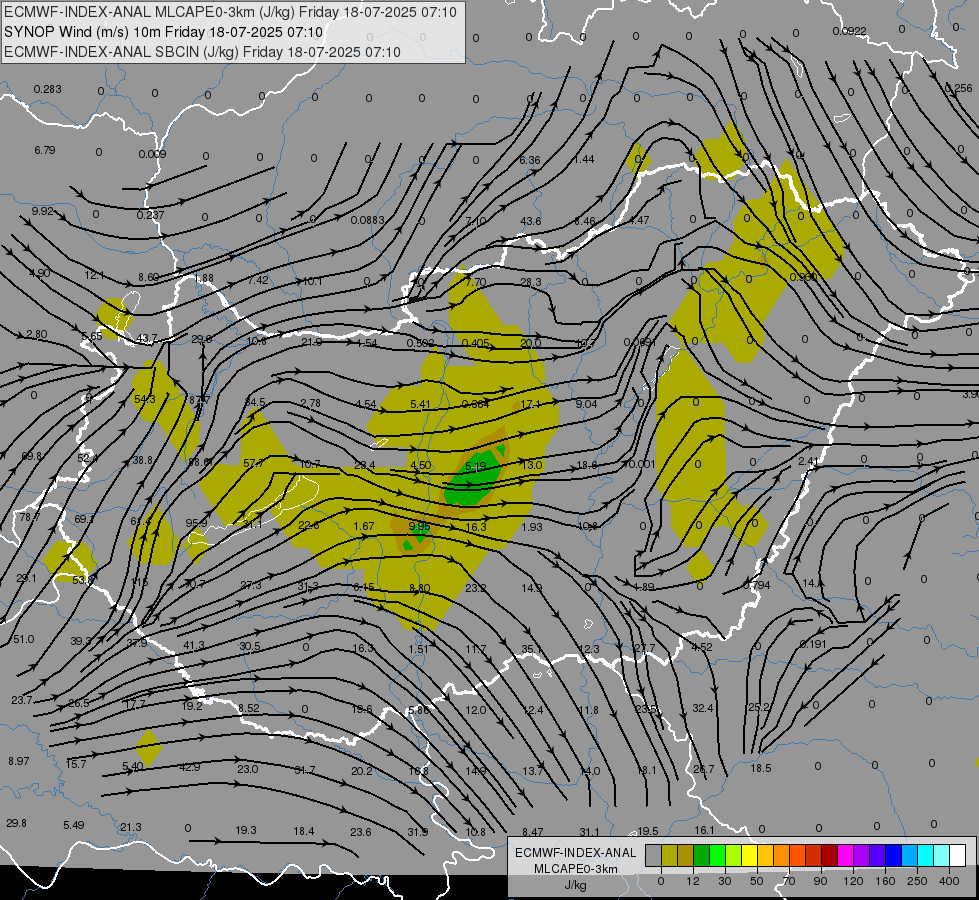This screenshot has height=900, width=979.
Task: Click the map value '6.36'
Action: (529, 160)
